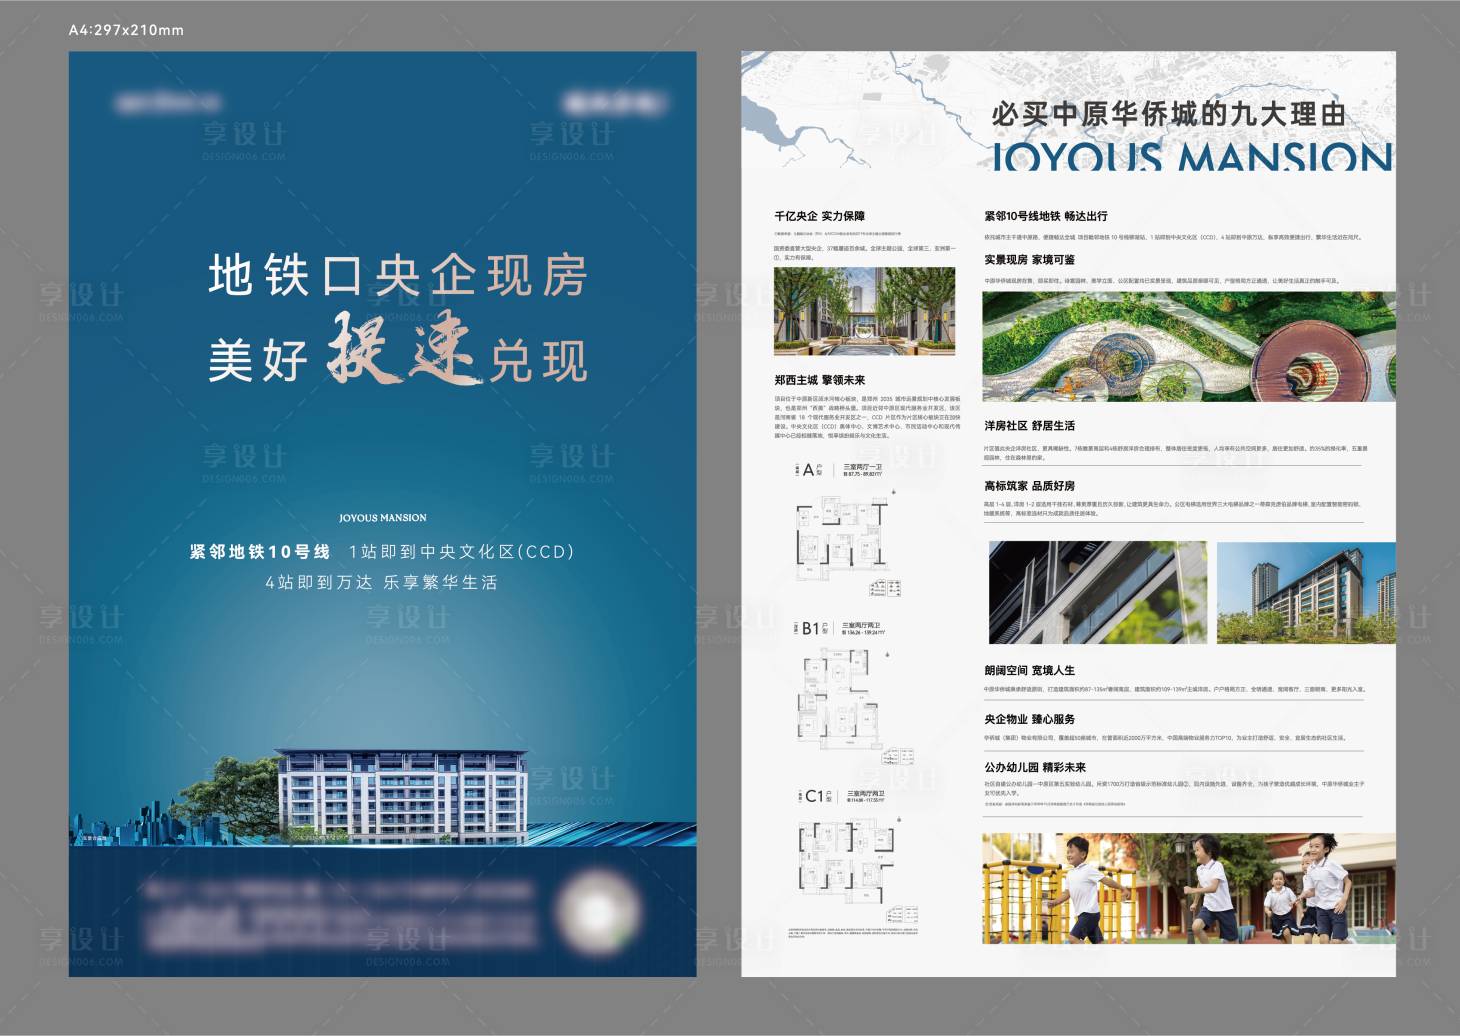The width and height of the screenshot is (1460, 1036).
Task: Click small "JOYOUS MANSION" text on blue poster
Action: click(382, 518)
